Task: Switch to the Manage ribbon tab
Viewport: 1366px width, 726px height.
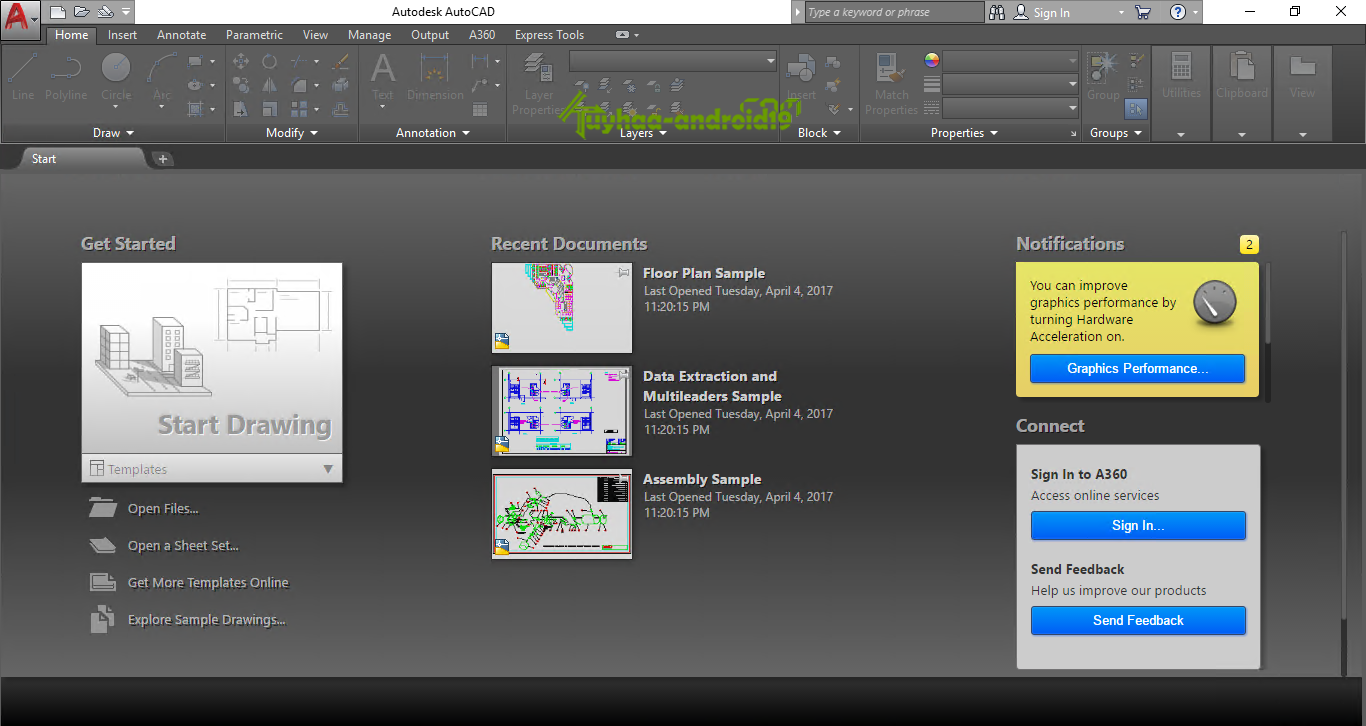Action: click(x=370, y=35)
